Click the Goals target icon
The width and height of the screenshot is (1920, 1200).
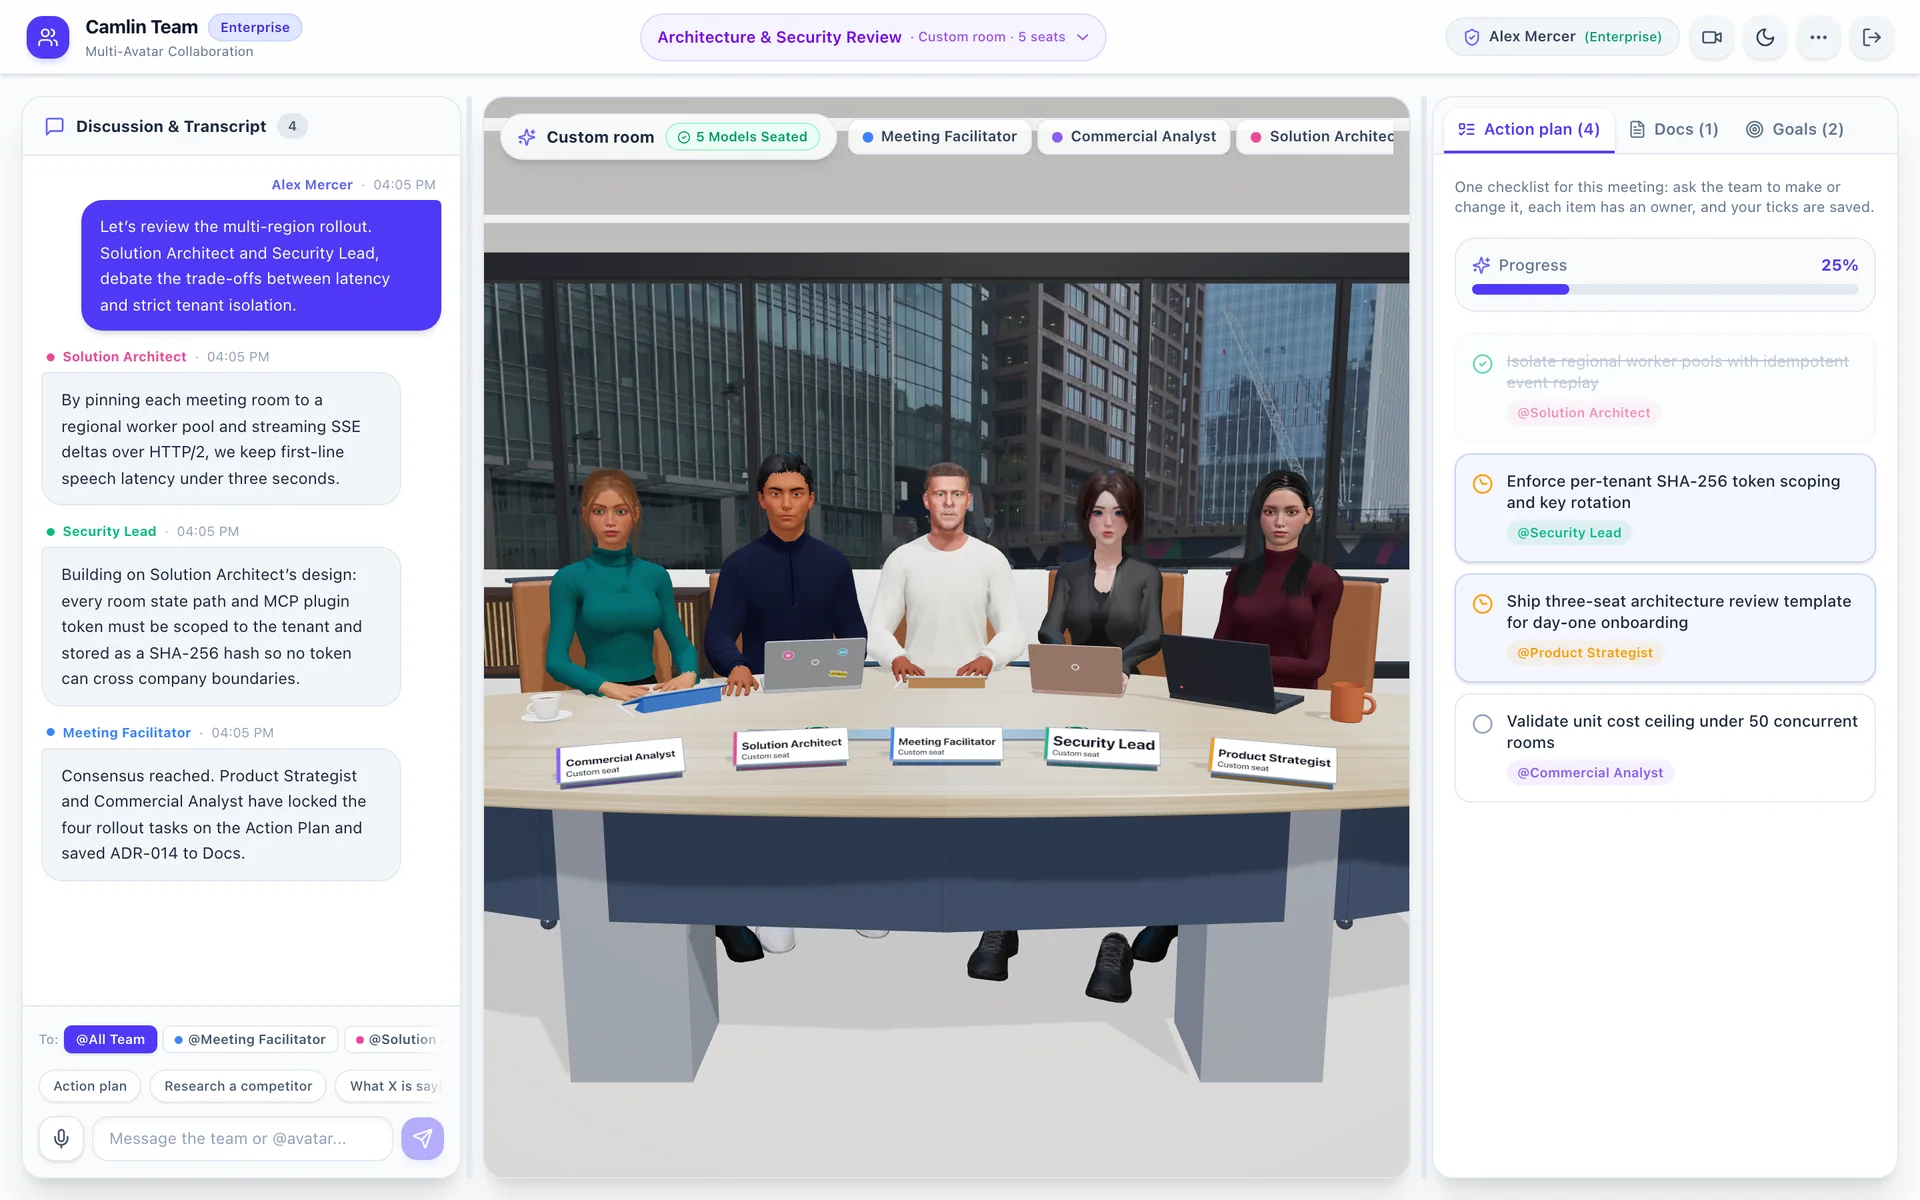tap(1754, 129)
